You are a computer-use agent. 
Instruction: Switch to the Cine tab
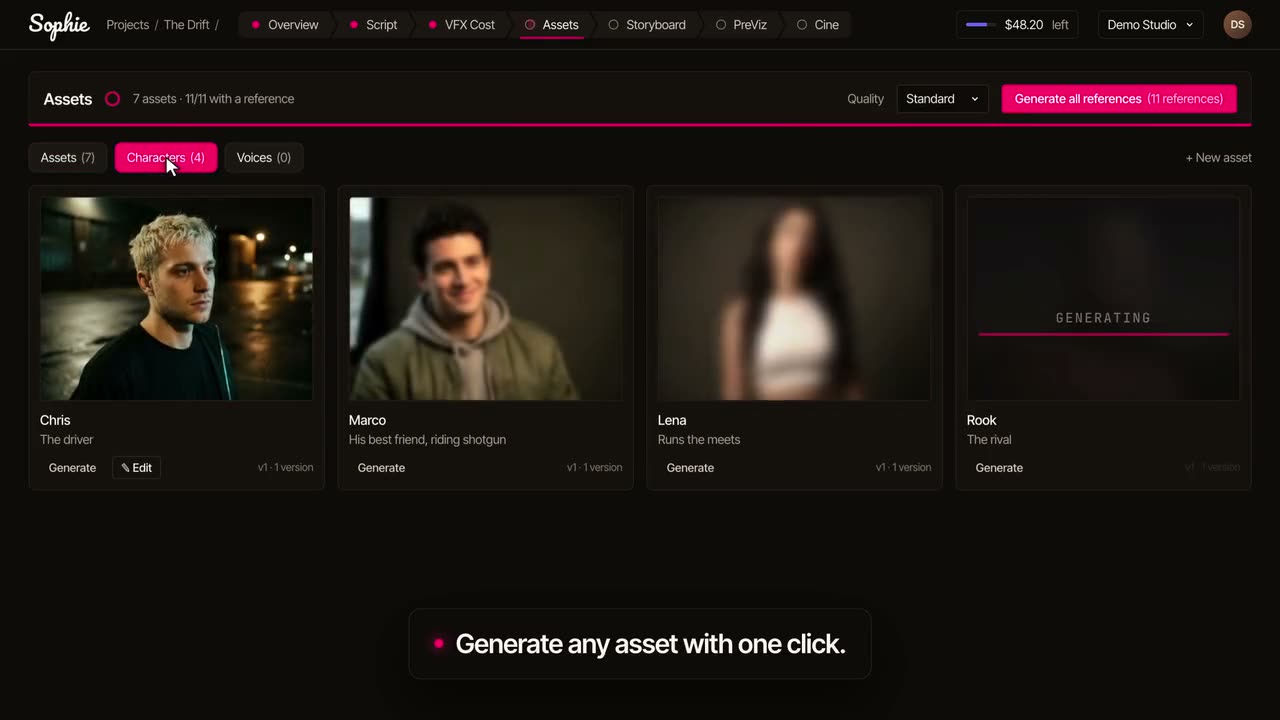click(818, 25)
